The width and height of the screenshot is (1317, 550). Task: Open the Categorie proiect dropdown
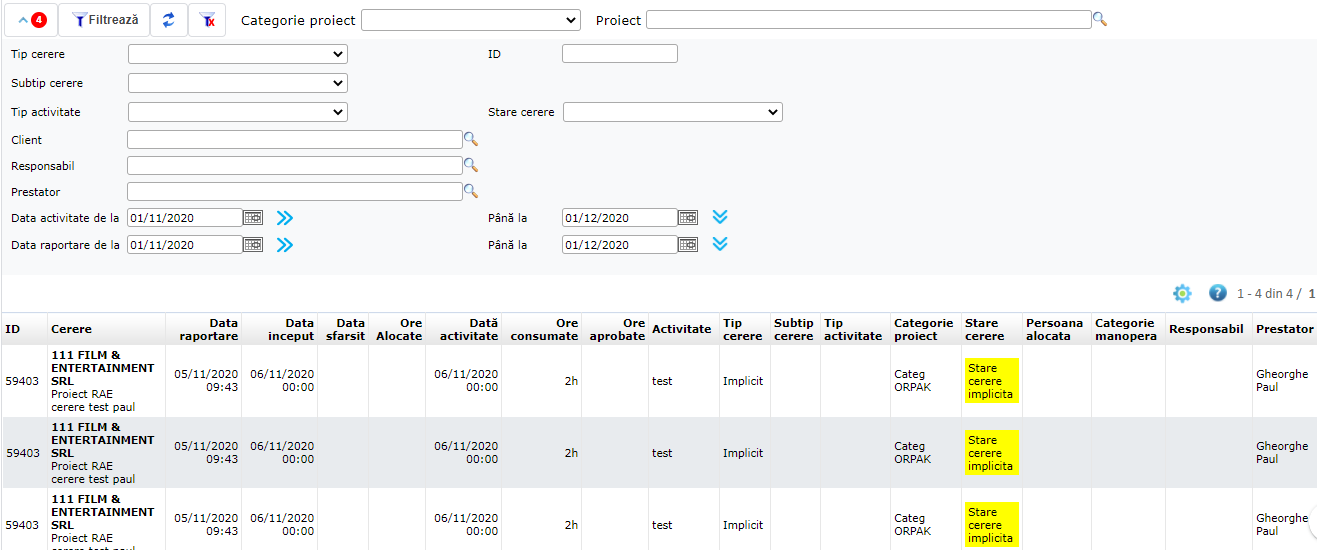470,20
